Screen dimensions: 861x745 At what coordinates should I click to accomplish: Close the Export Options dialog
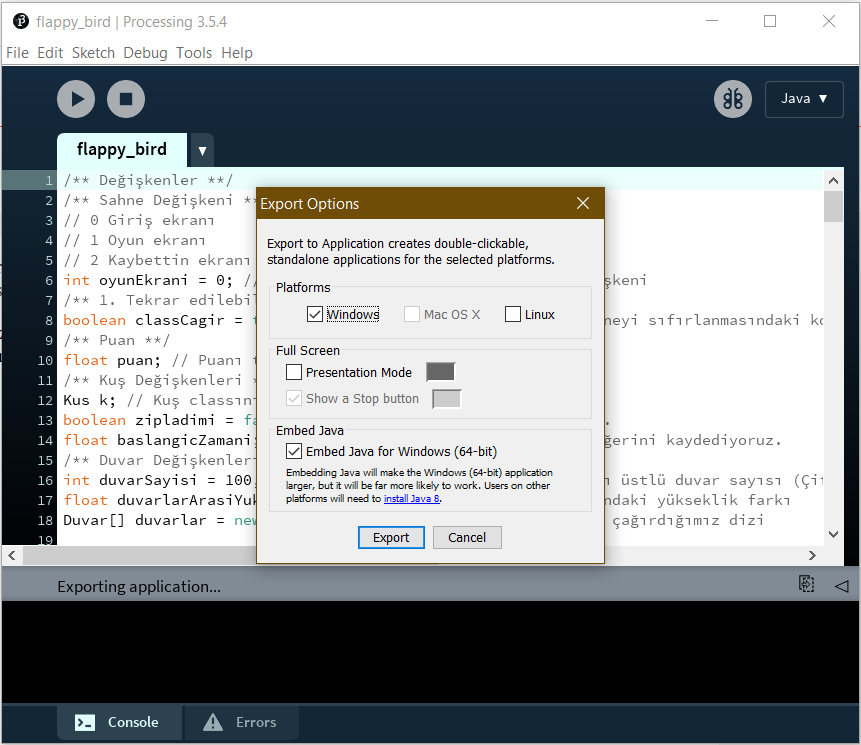tap(583, 203)
